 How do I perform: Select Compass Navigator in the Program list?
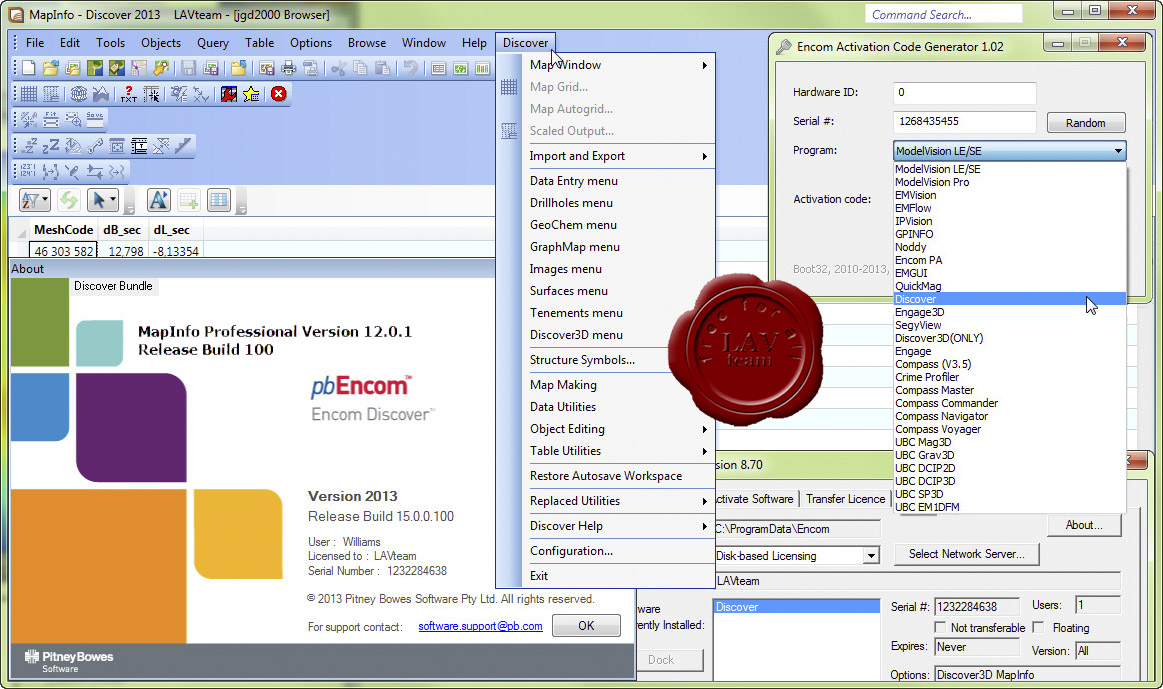[x=1009, y=416]
